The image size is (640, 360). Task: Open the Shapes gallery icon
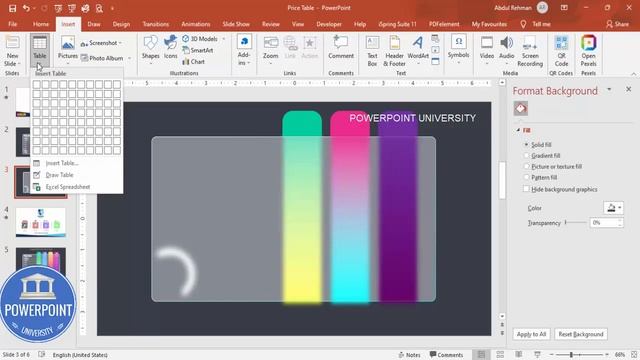(151, 43)
